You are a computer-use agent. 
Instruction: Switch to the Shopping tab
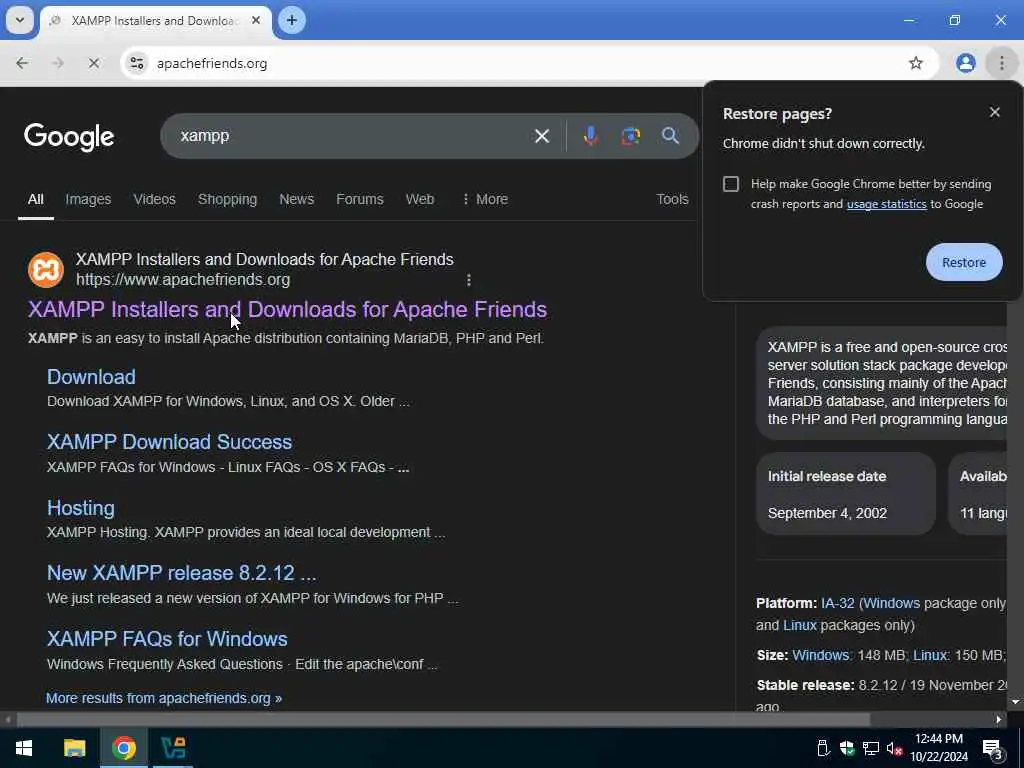227,199
